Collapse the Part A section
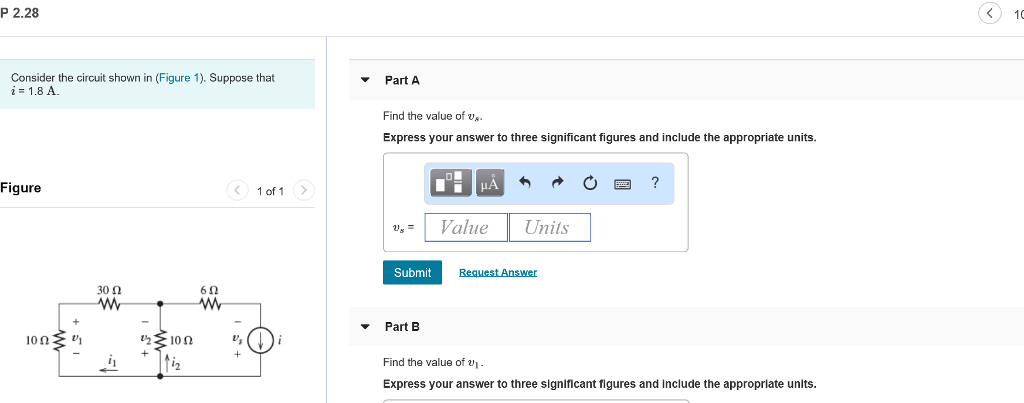 click(x=365, y=80)
